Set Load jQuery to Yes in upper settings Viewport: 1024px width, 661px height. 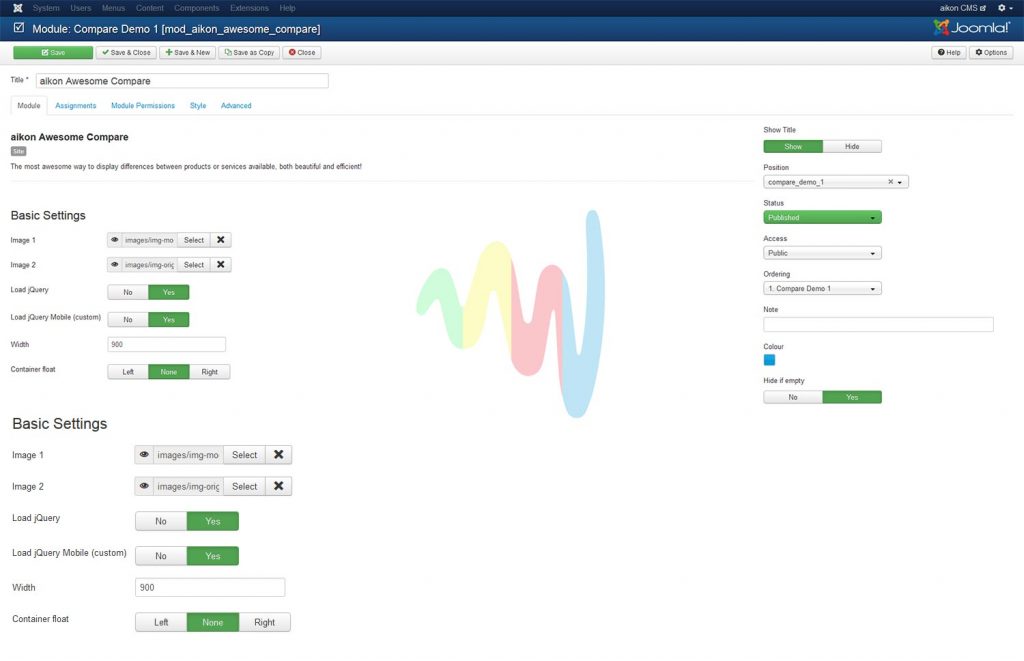[x=168, y=292]
